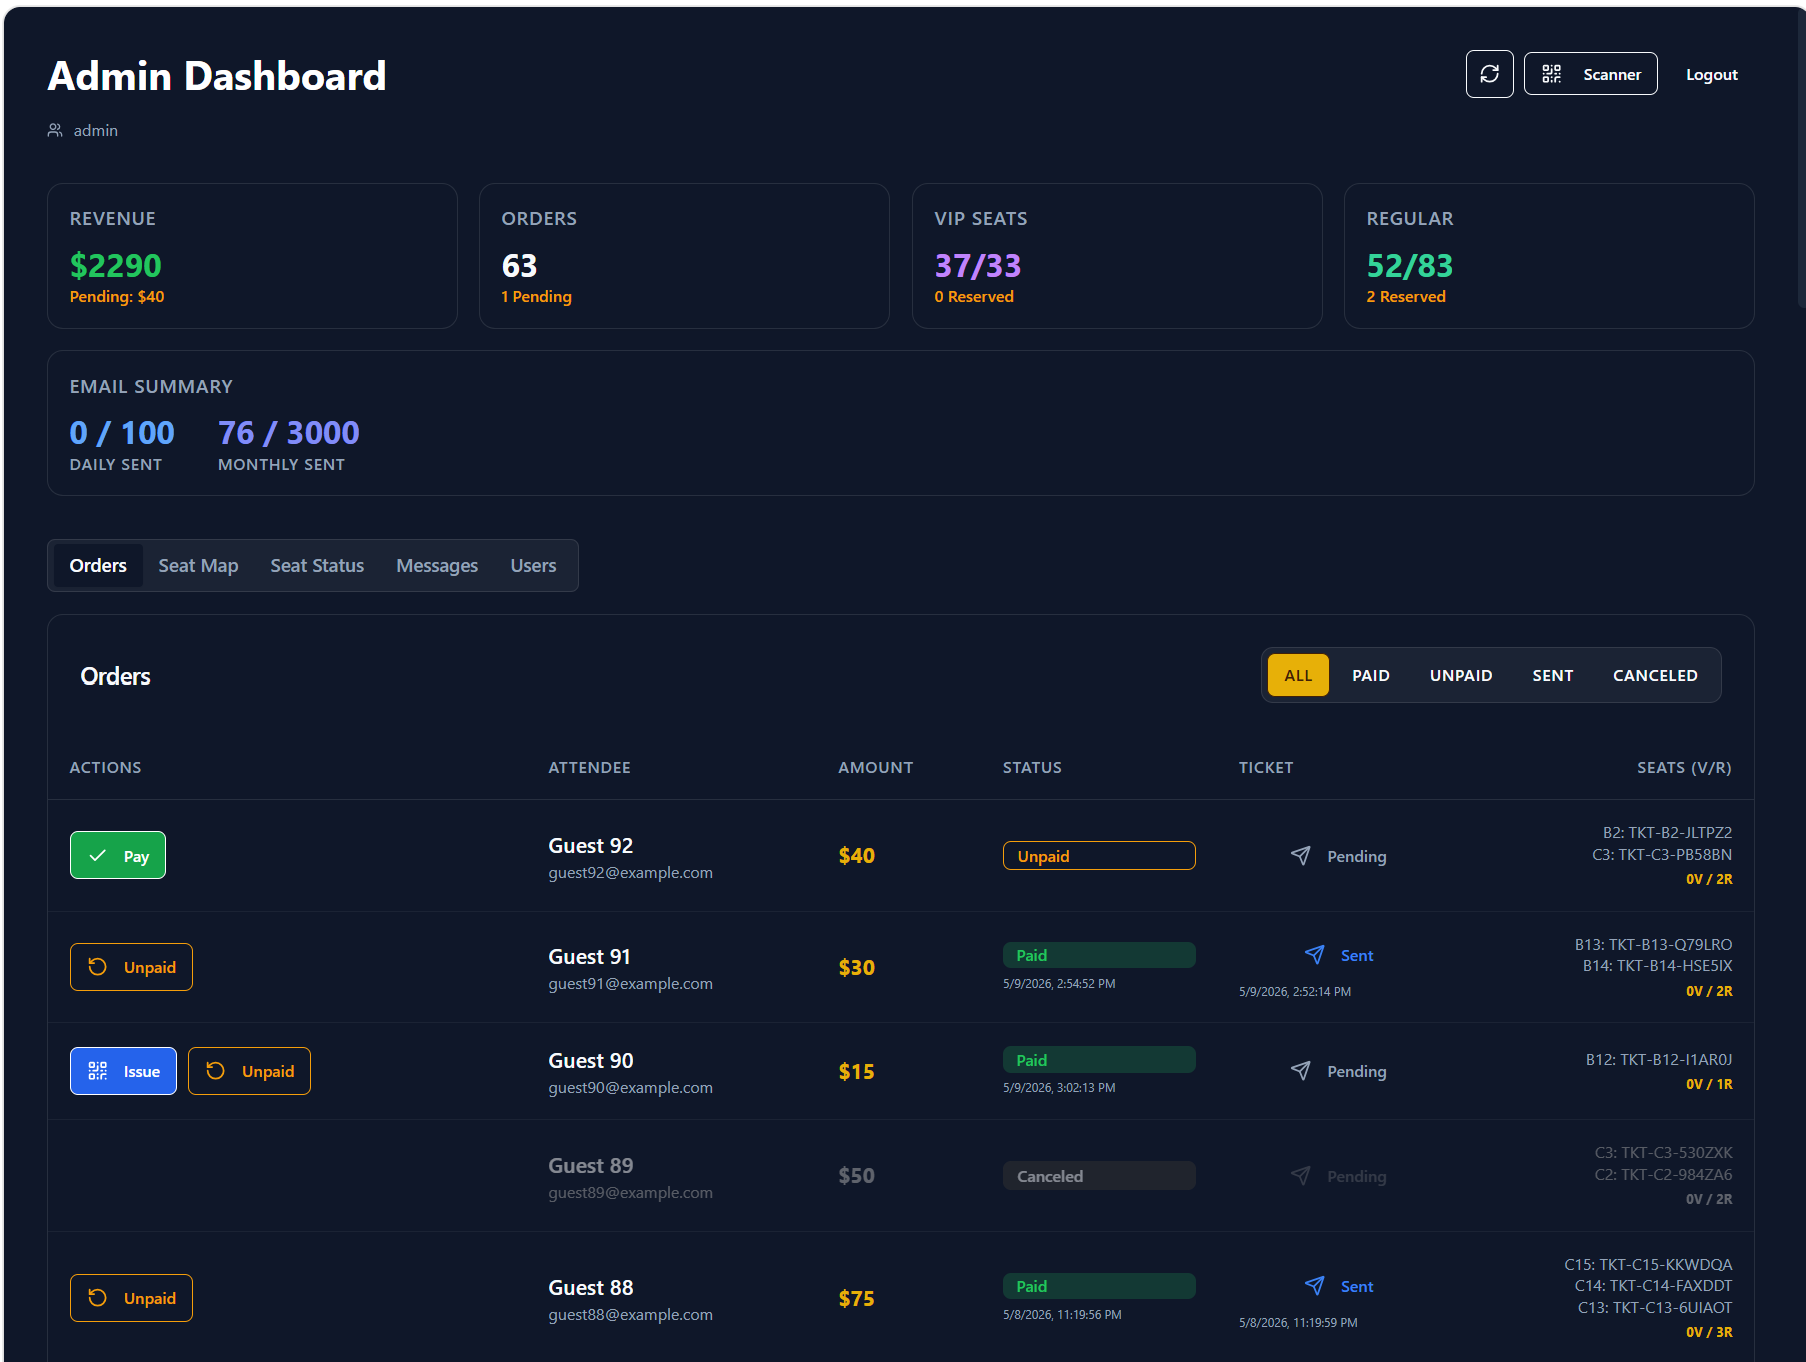1806x1362 pixels.
Task: Click Guest 88 sent ticket plane icon
Action: point(1314,1286)
